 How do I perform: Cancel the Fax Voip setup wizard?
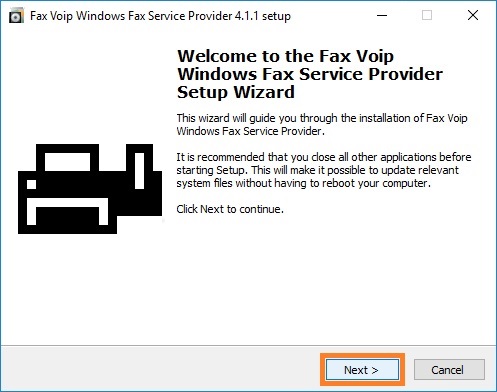coord(449,369)
